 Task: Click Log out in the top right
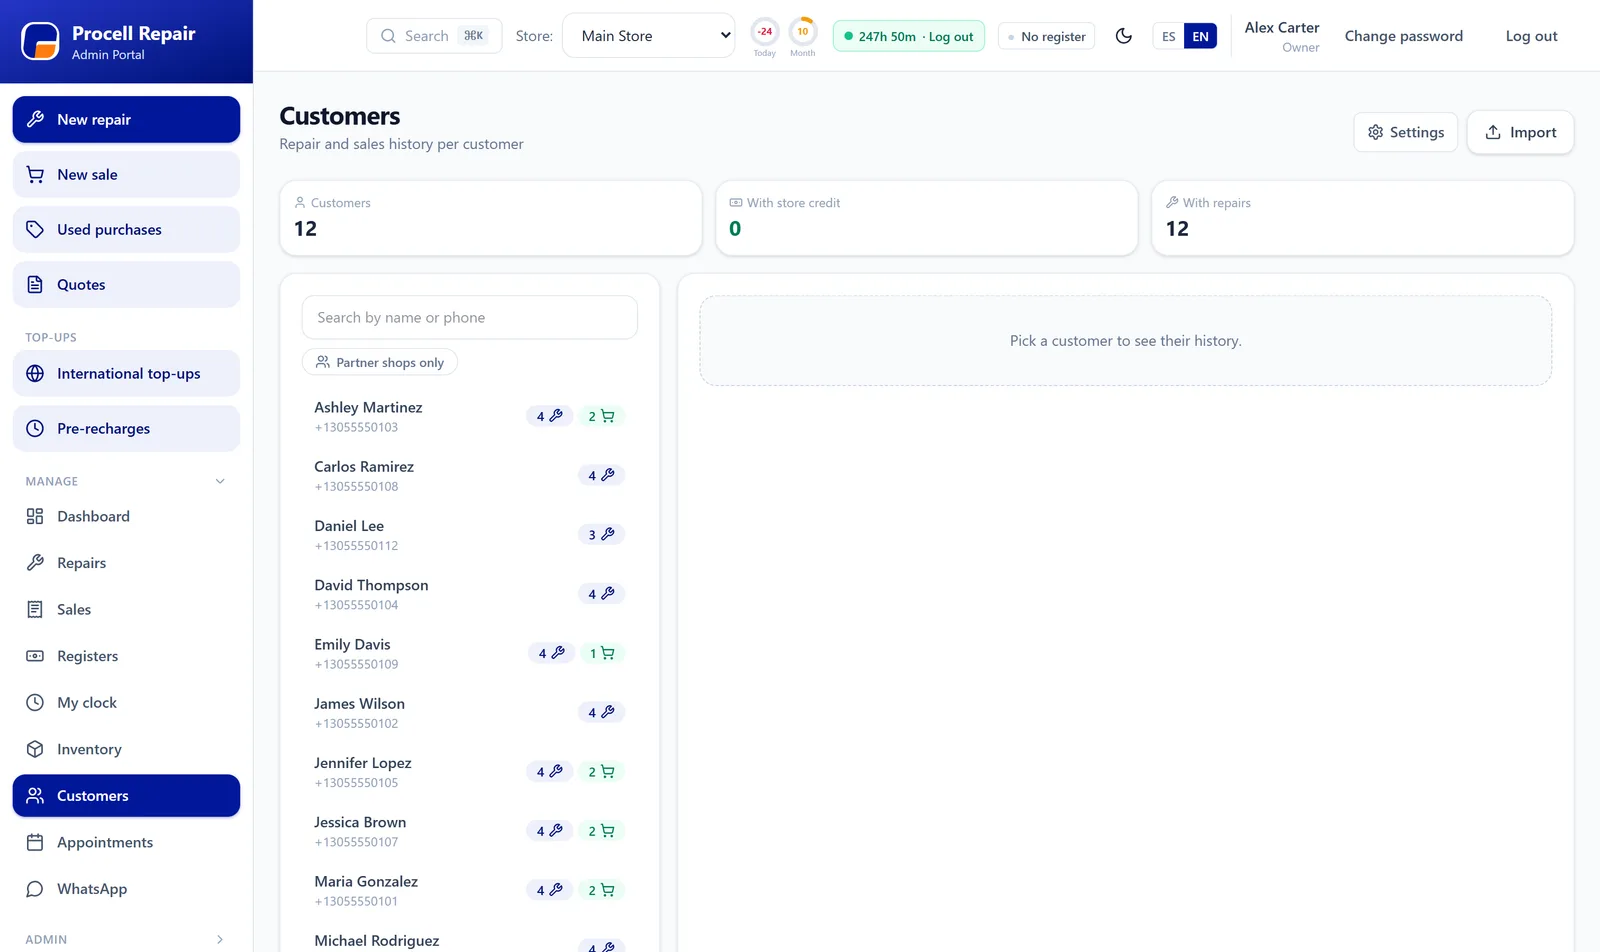pyautogui.click(x=1531, y=36)
